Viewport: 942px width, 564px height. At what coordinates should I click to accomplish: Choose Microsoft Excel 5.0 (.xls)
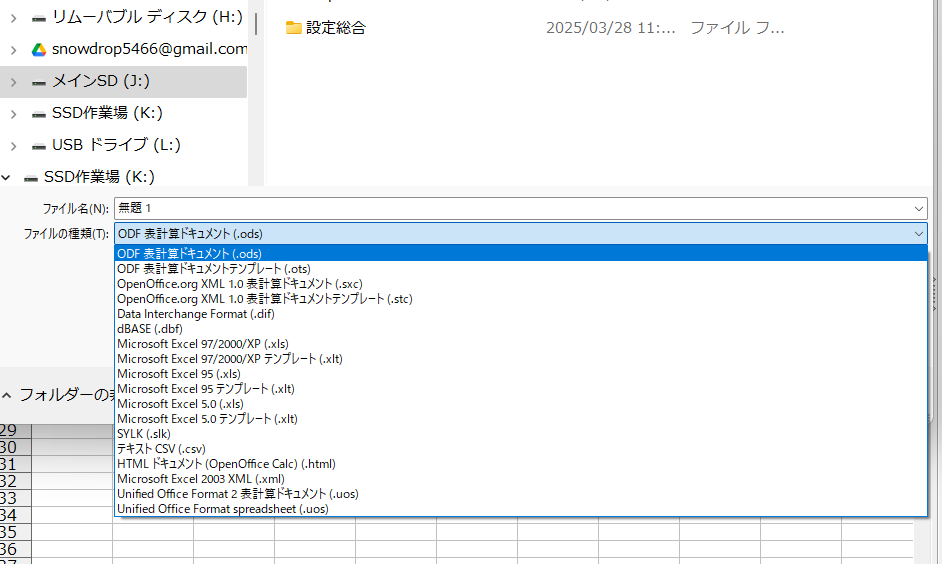coord(521,404)
